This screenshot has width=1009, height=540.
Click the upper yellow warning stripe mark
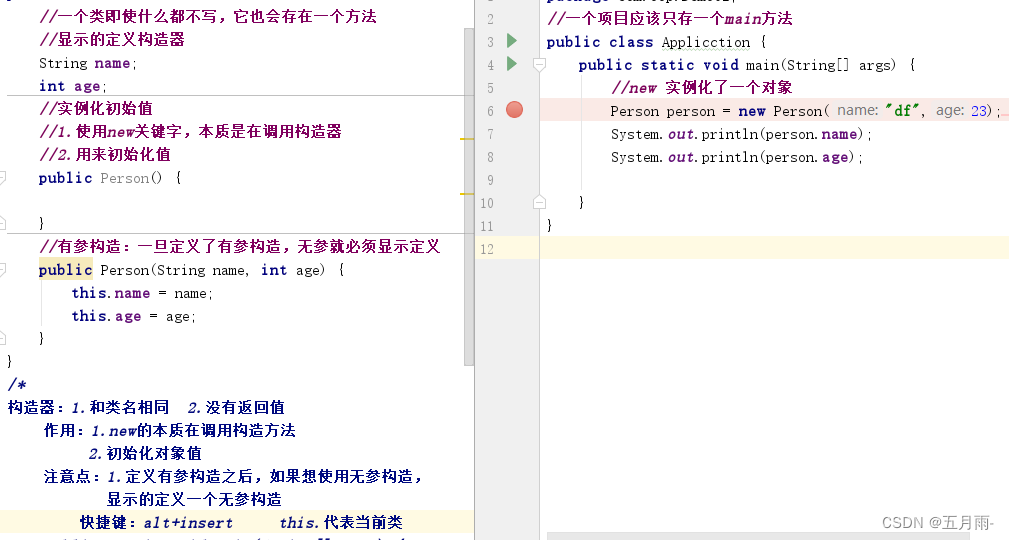pos(467,138)
